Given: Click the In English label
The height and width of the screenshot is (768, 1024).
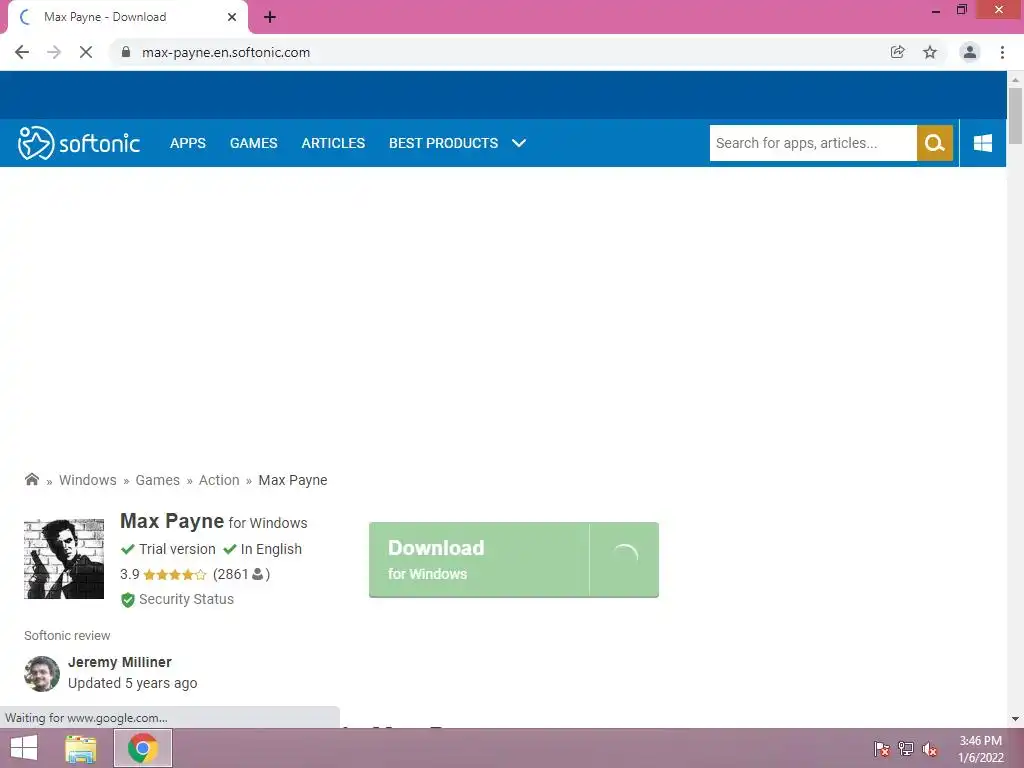Looking at the screenshot, I should (271, 549).
